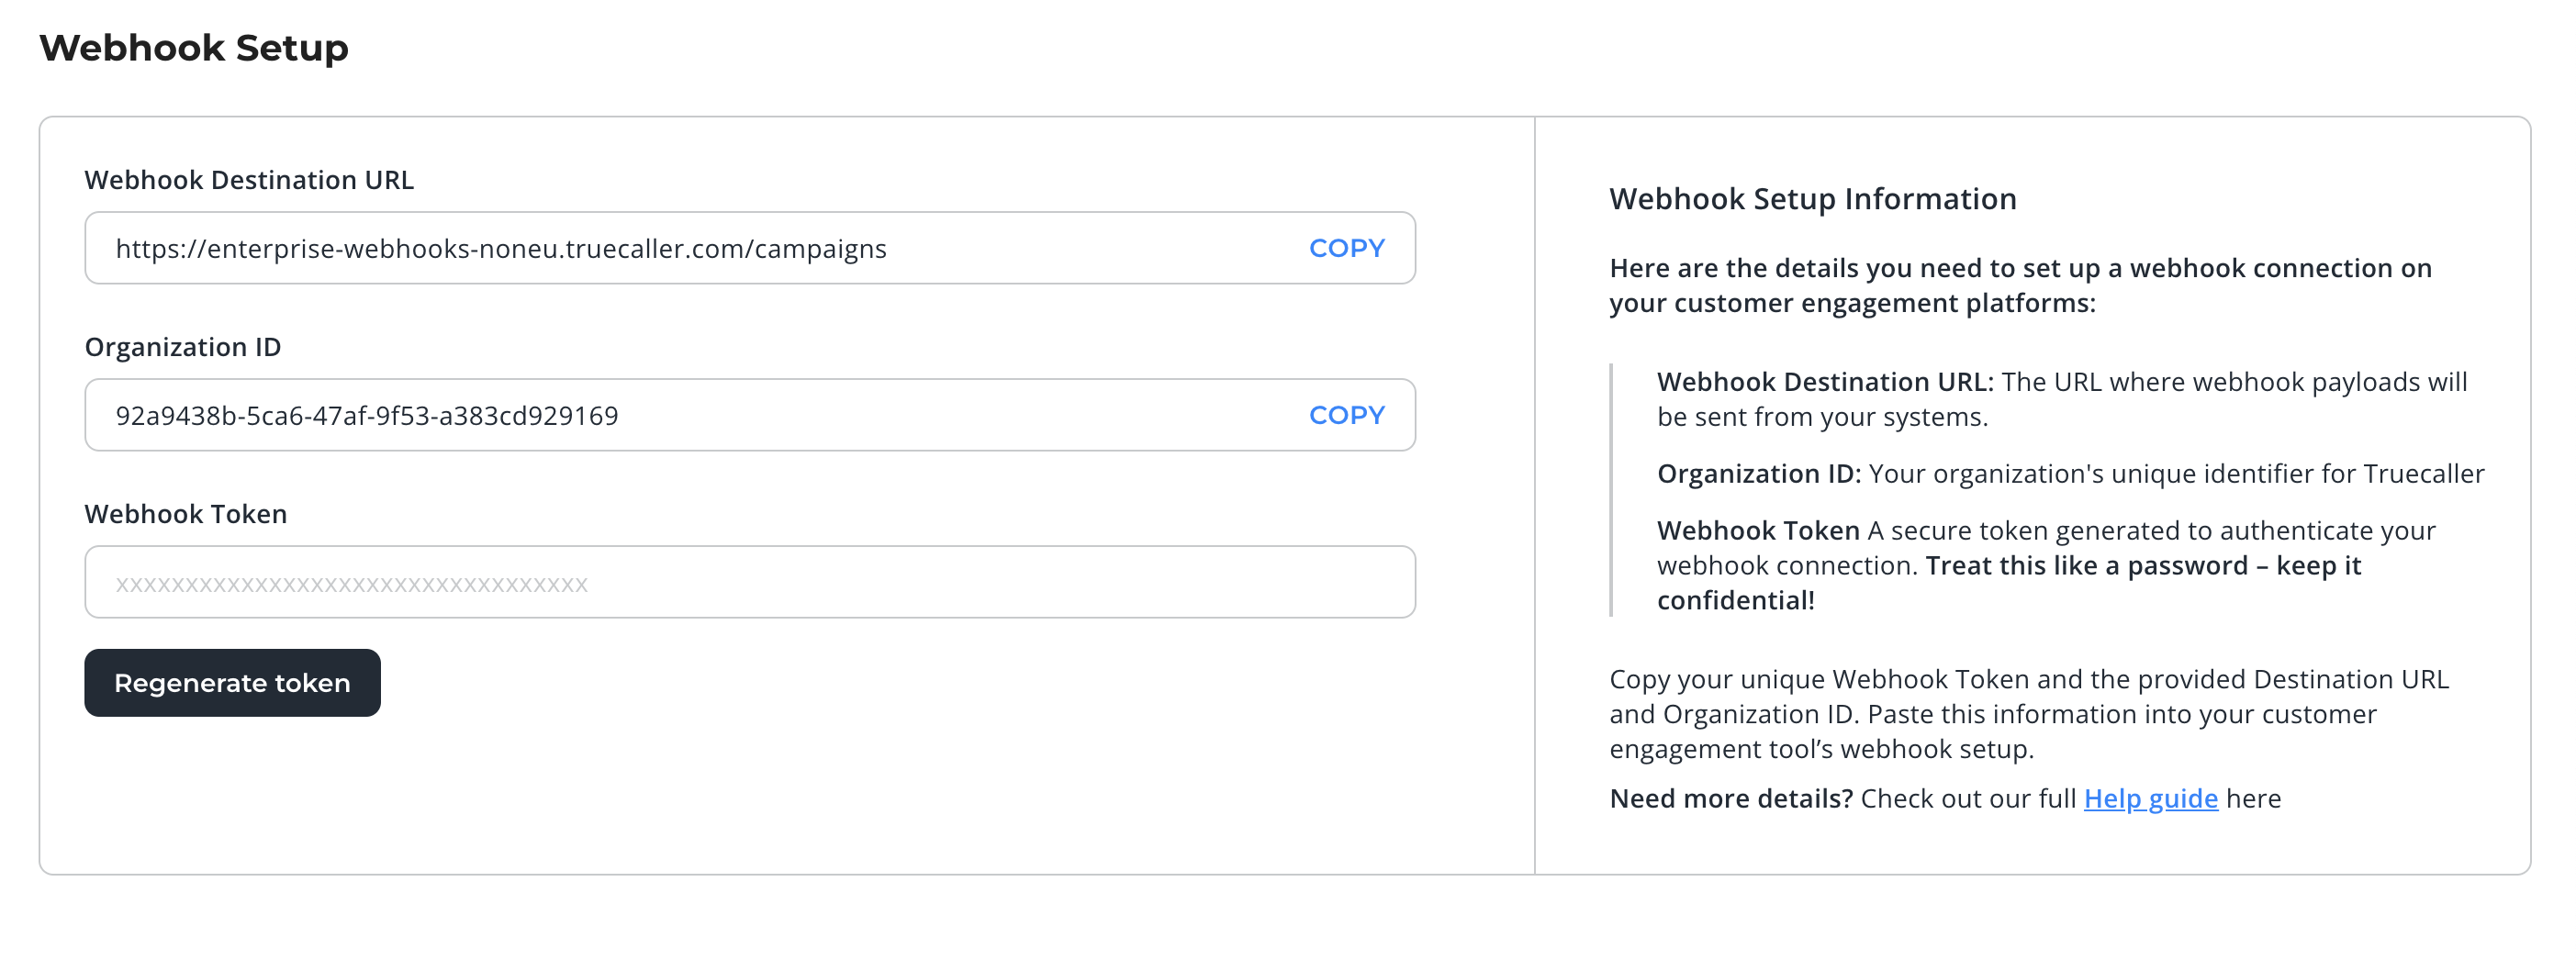
Task: Click the Webhook Setup page heading
Action: (194, 47)
